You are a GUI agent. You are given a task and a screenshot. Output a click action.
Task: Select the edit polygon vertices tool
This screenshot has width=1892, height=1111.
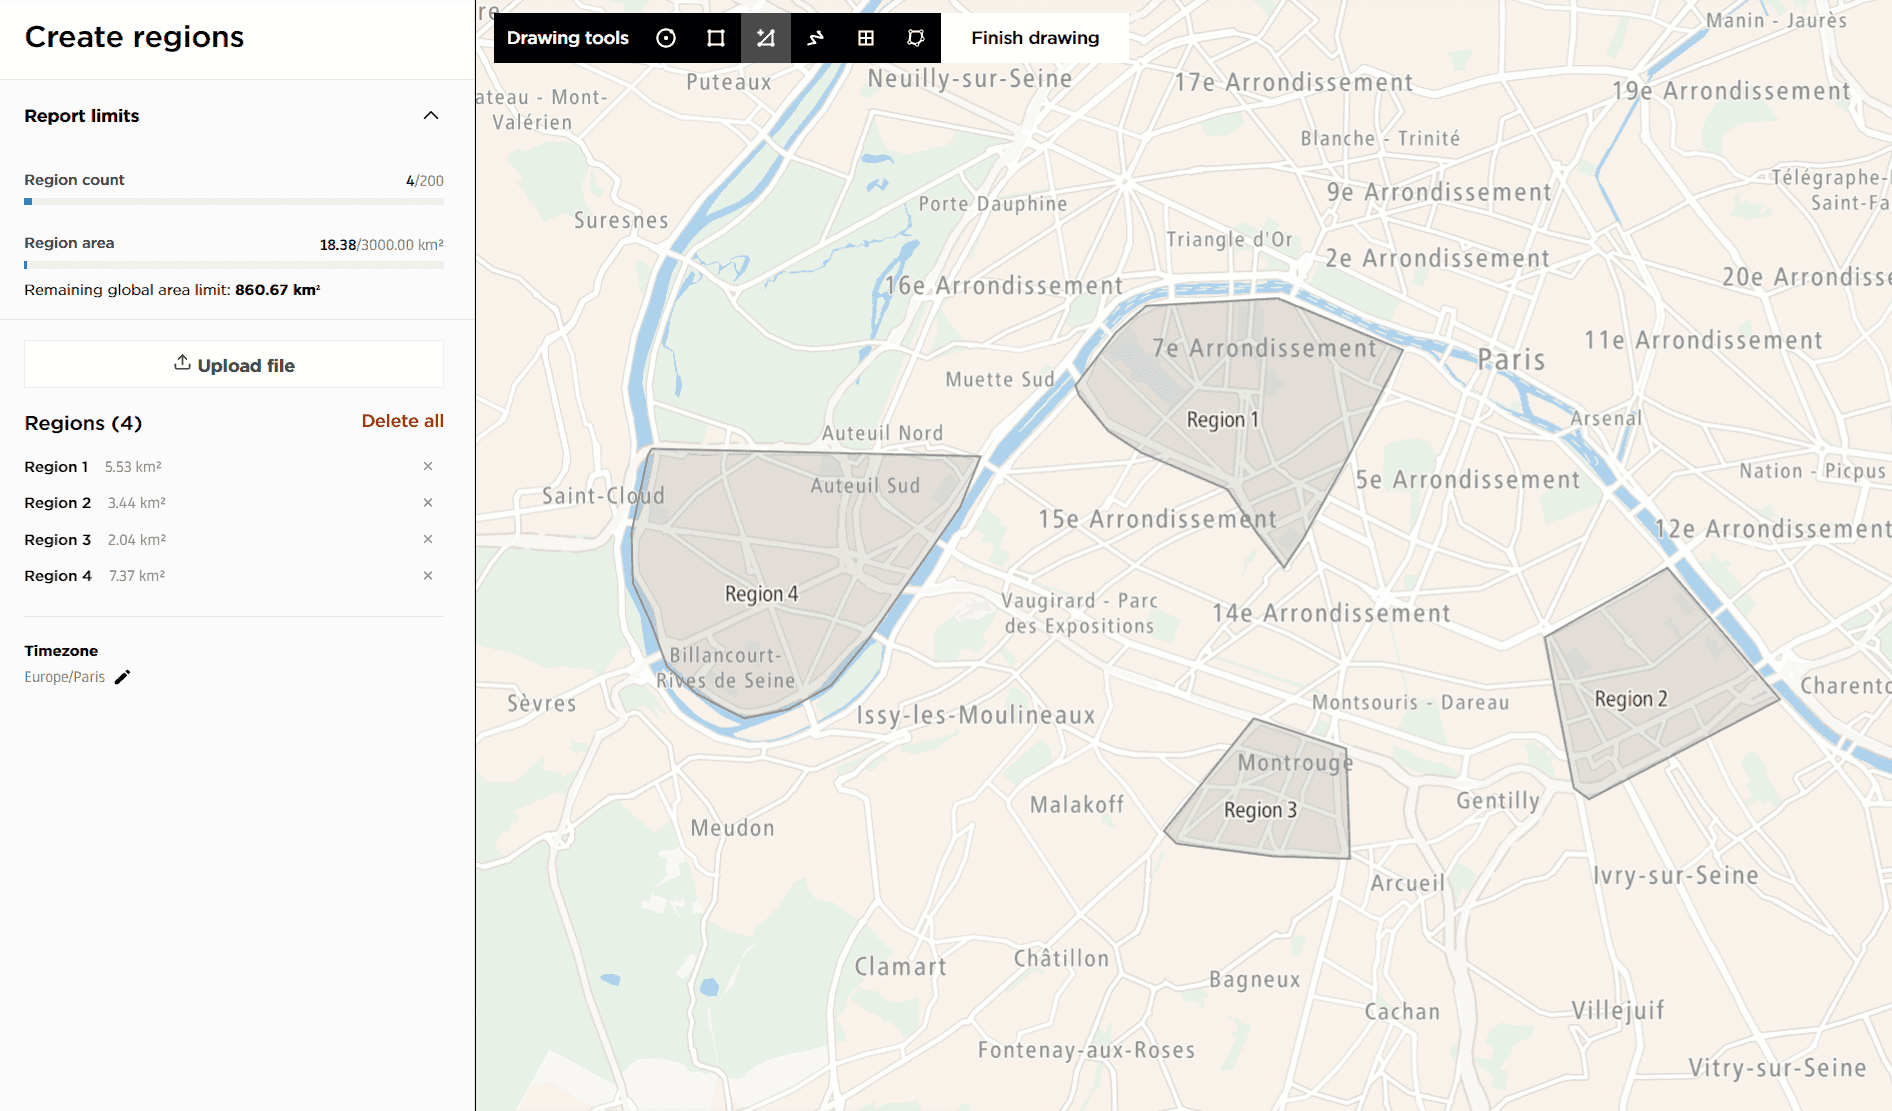916,38
